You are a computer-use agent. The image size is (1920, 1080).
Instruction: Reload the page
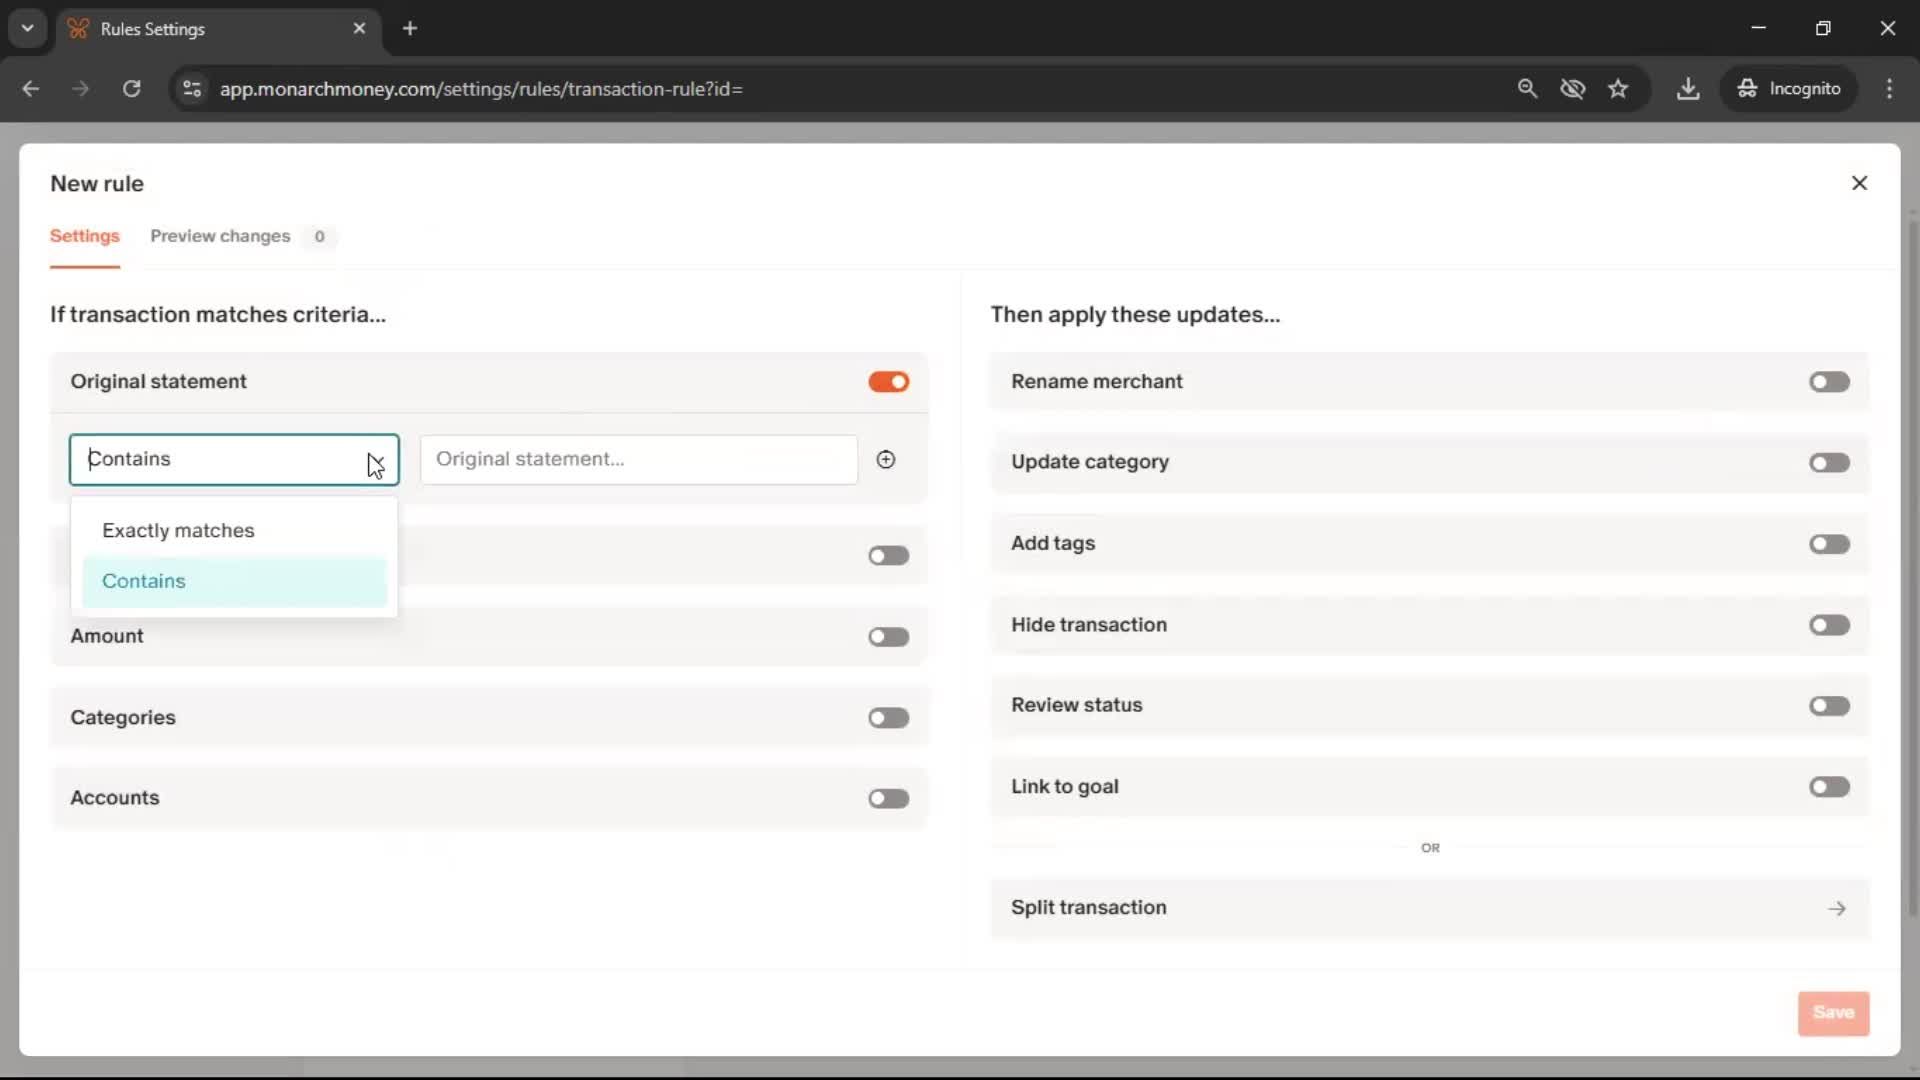(x=131, y=89)
